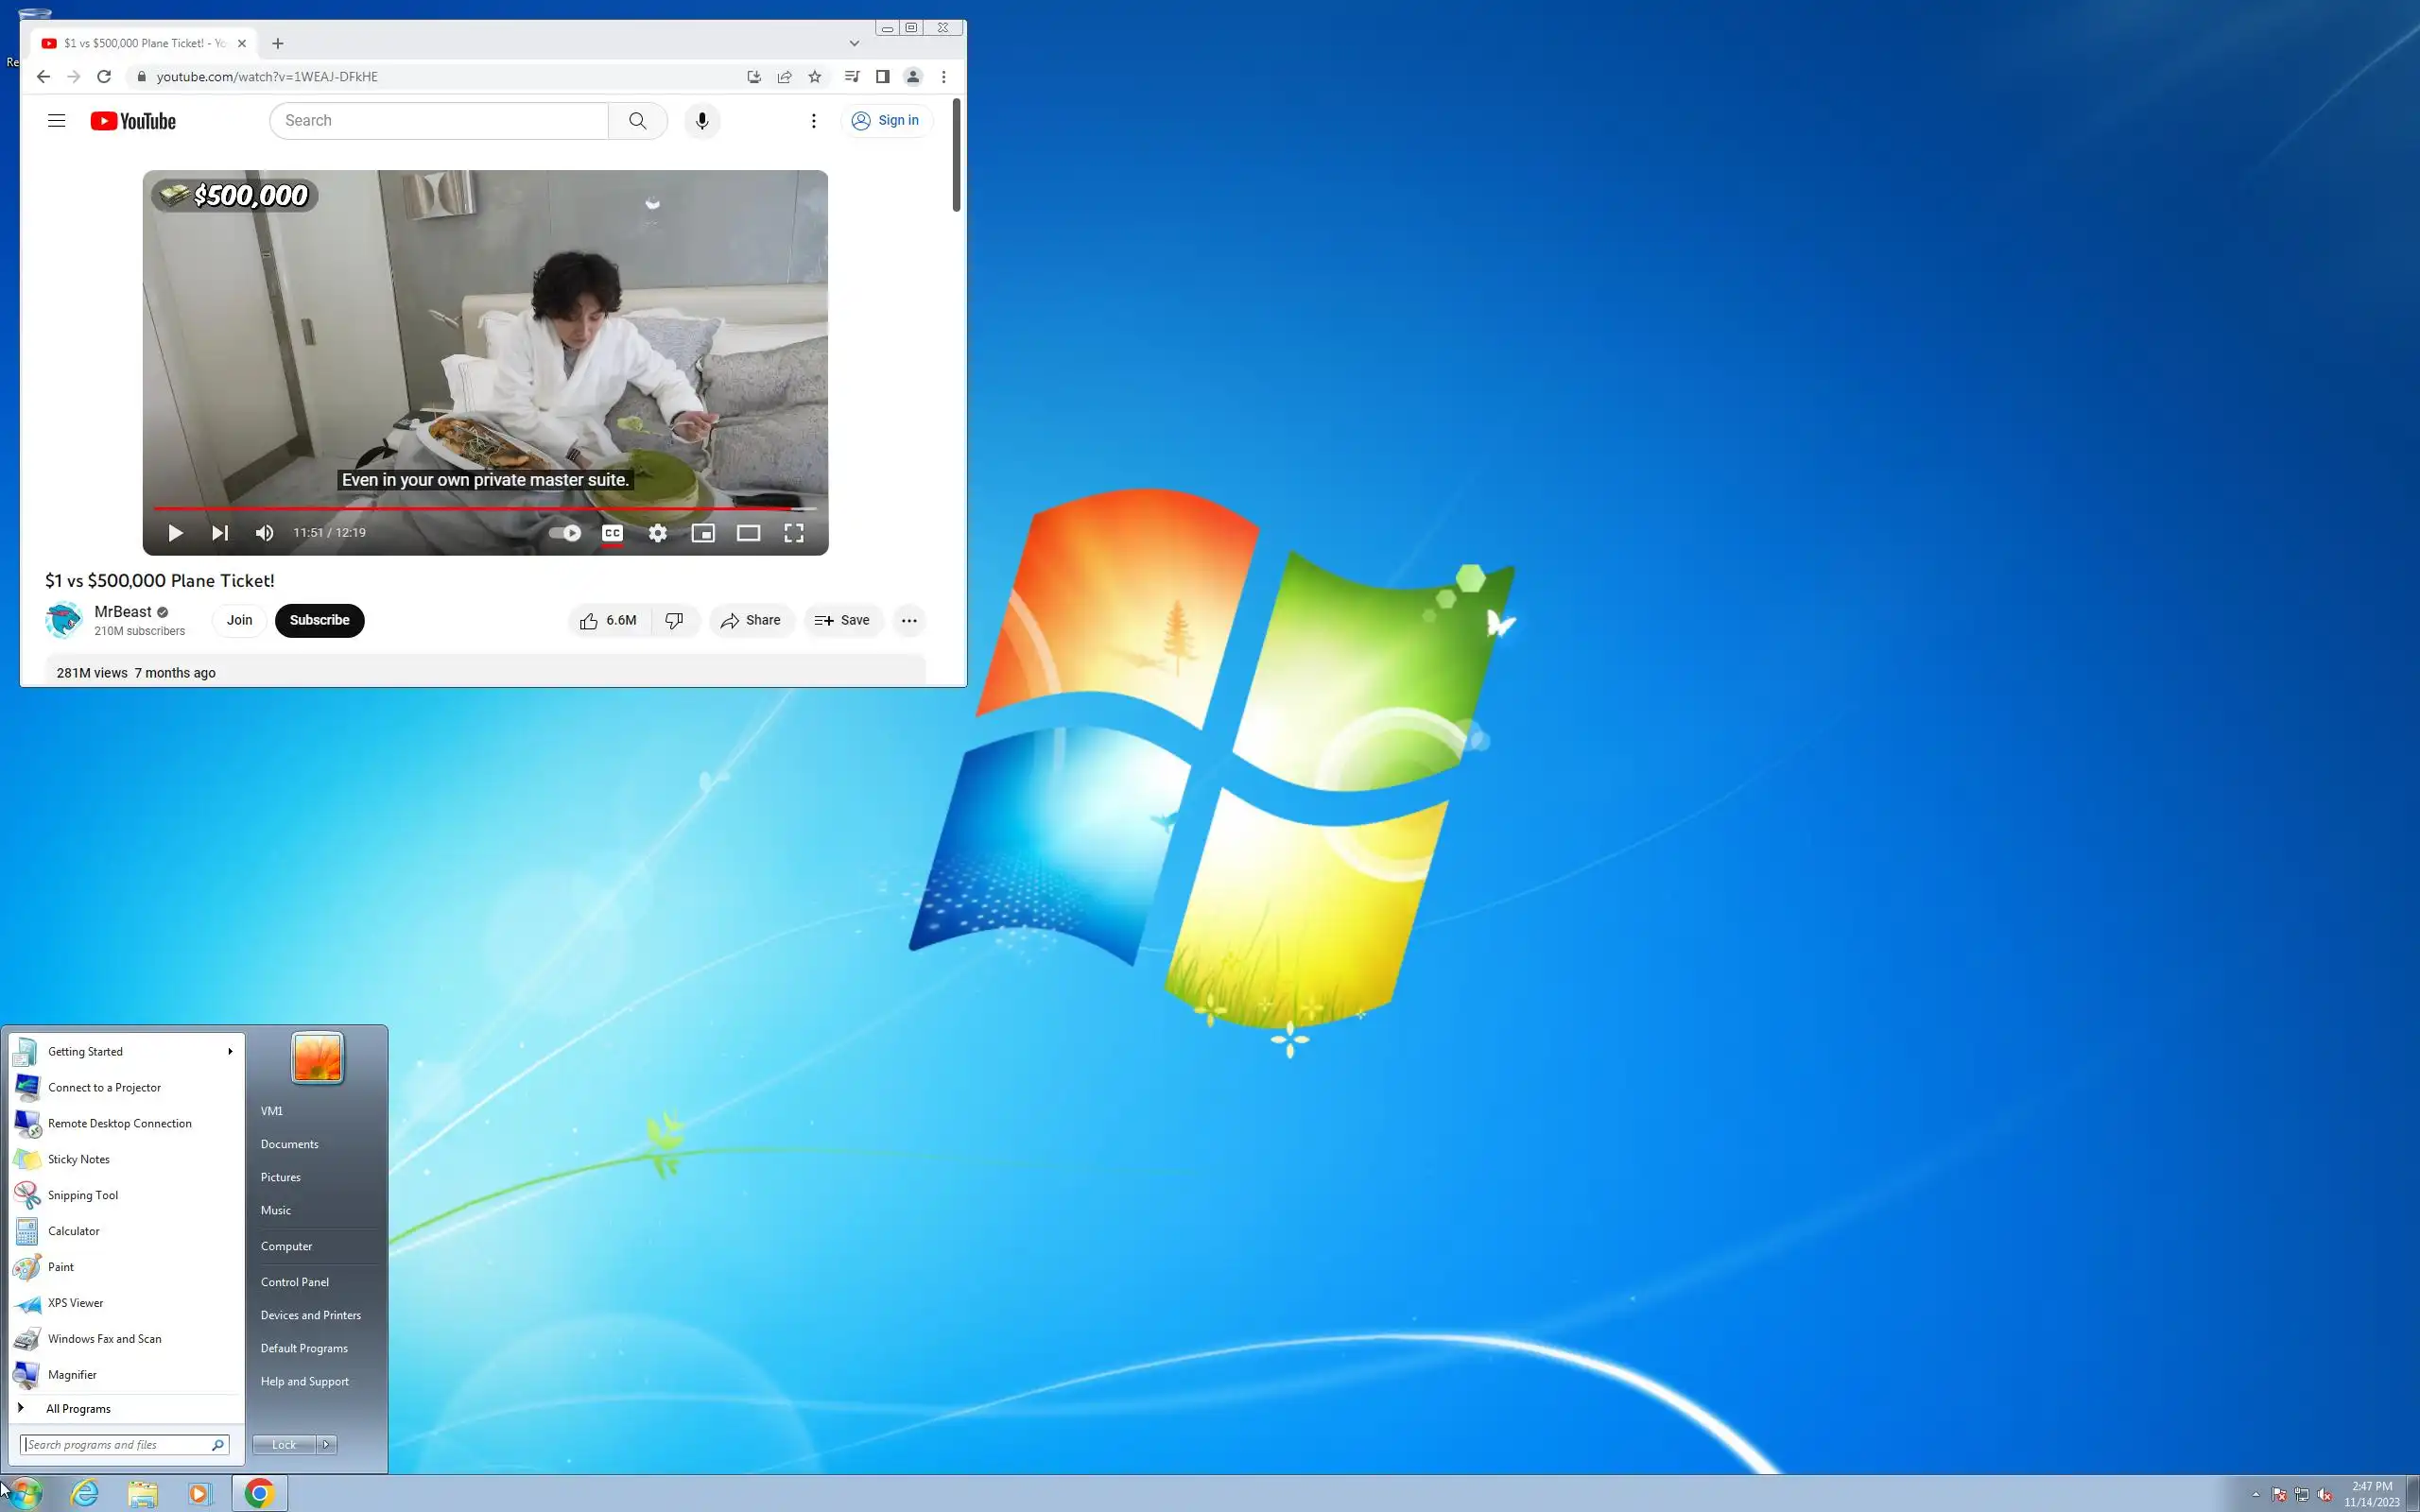
Task: Open shutdown options arrow beside Lock
Action: [x=326, y=1444]
